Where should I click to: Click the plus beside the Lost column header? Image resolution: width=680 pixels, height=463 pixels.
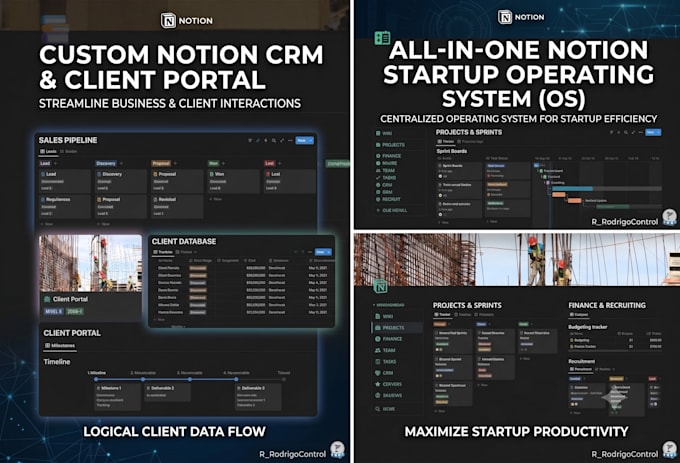point(279,163)
